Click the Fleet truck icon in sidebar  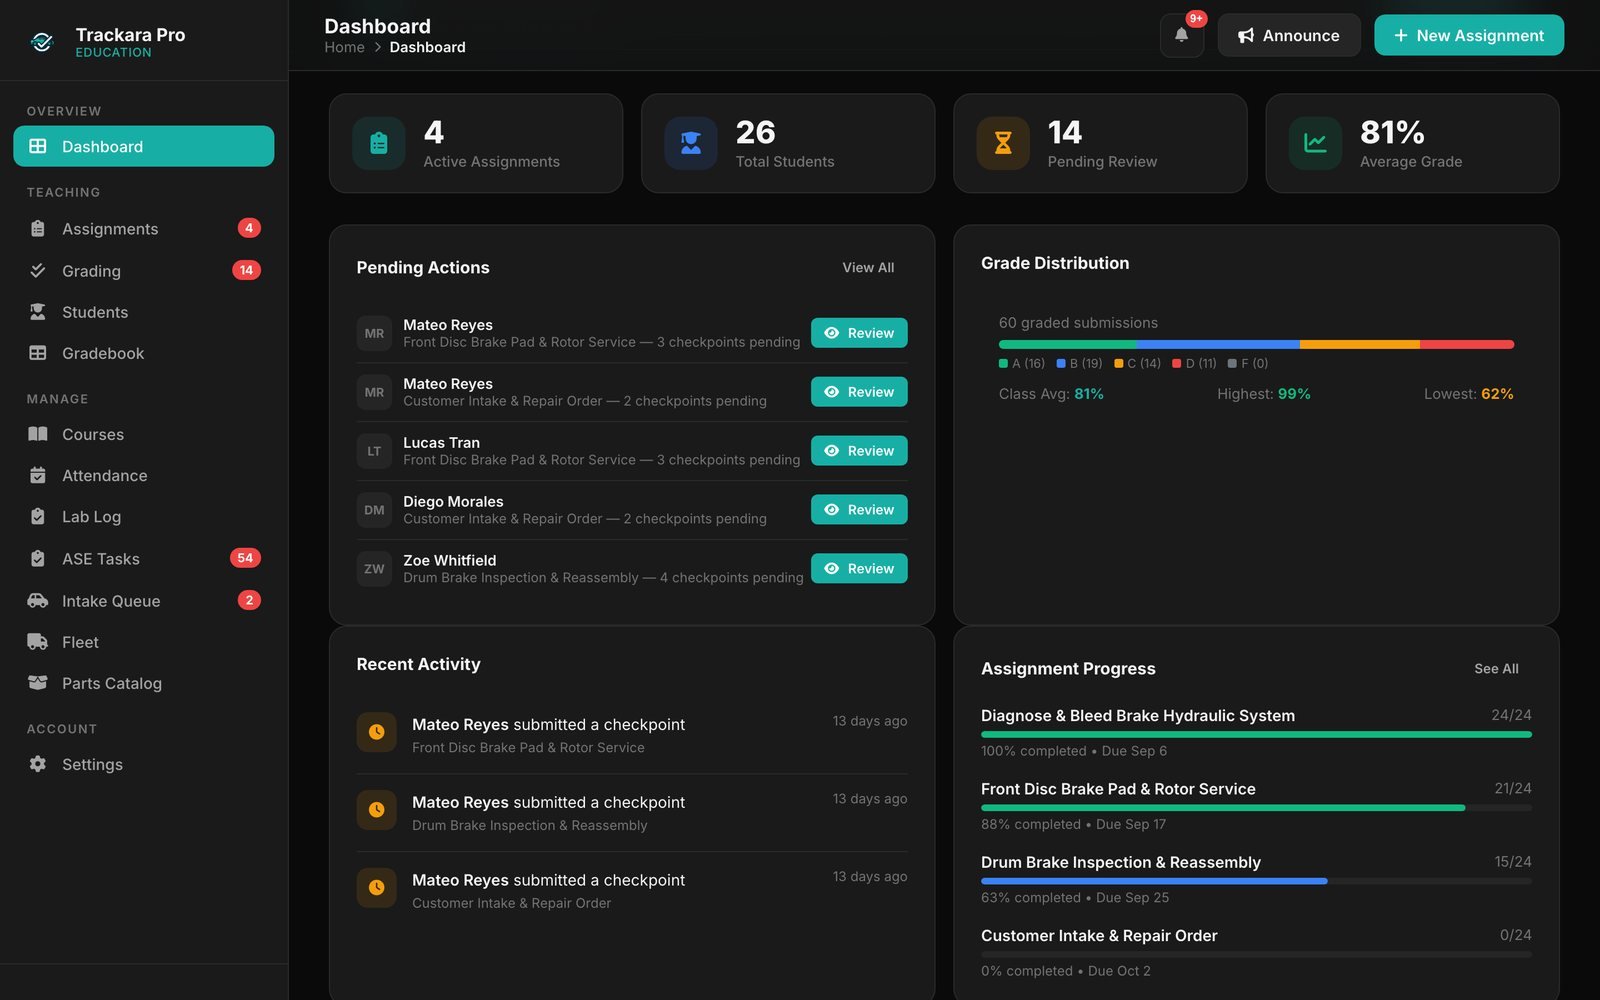[x=38, y=642]
